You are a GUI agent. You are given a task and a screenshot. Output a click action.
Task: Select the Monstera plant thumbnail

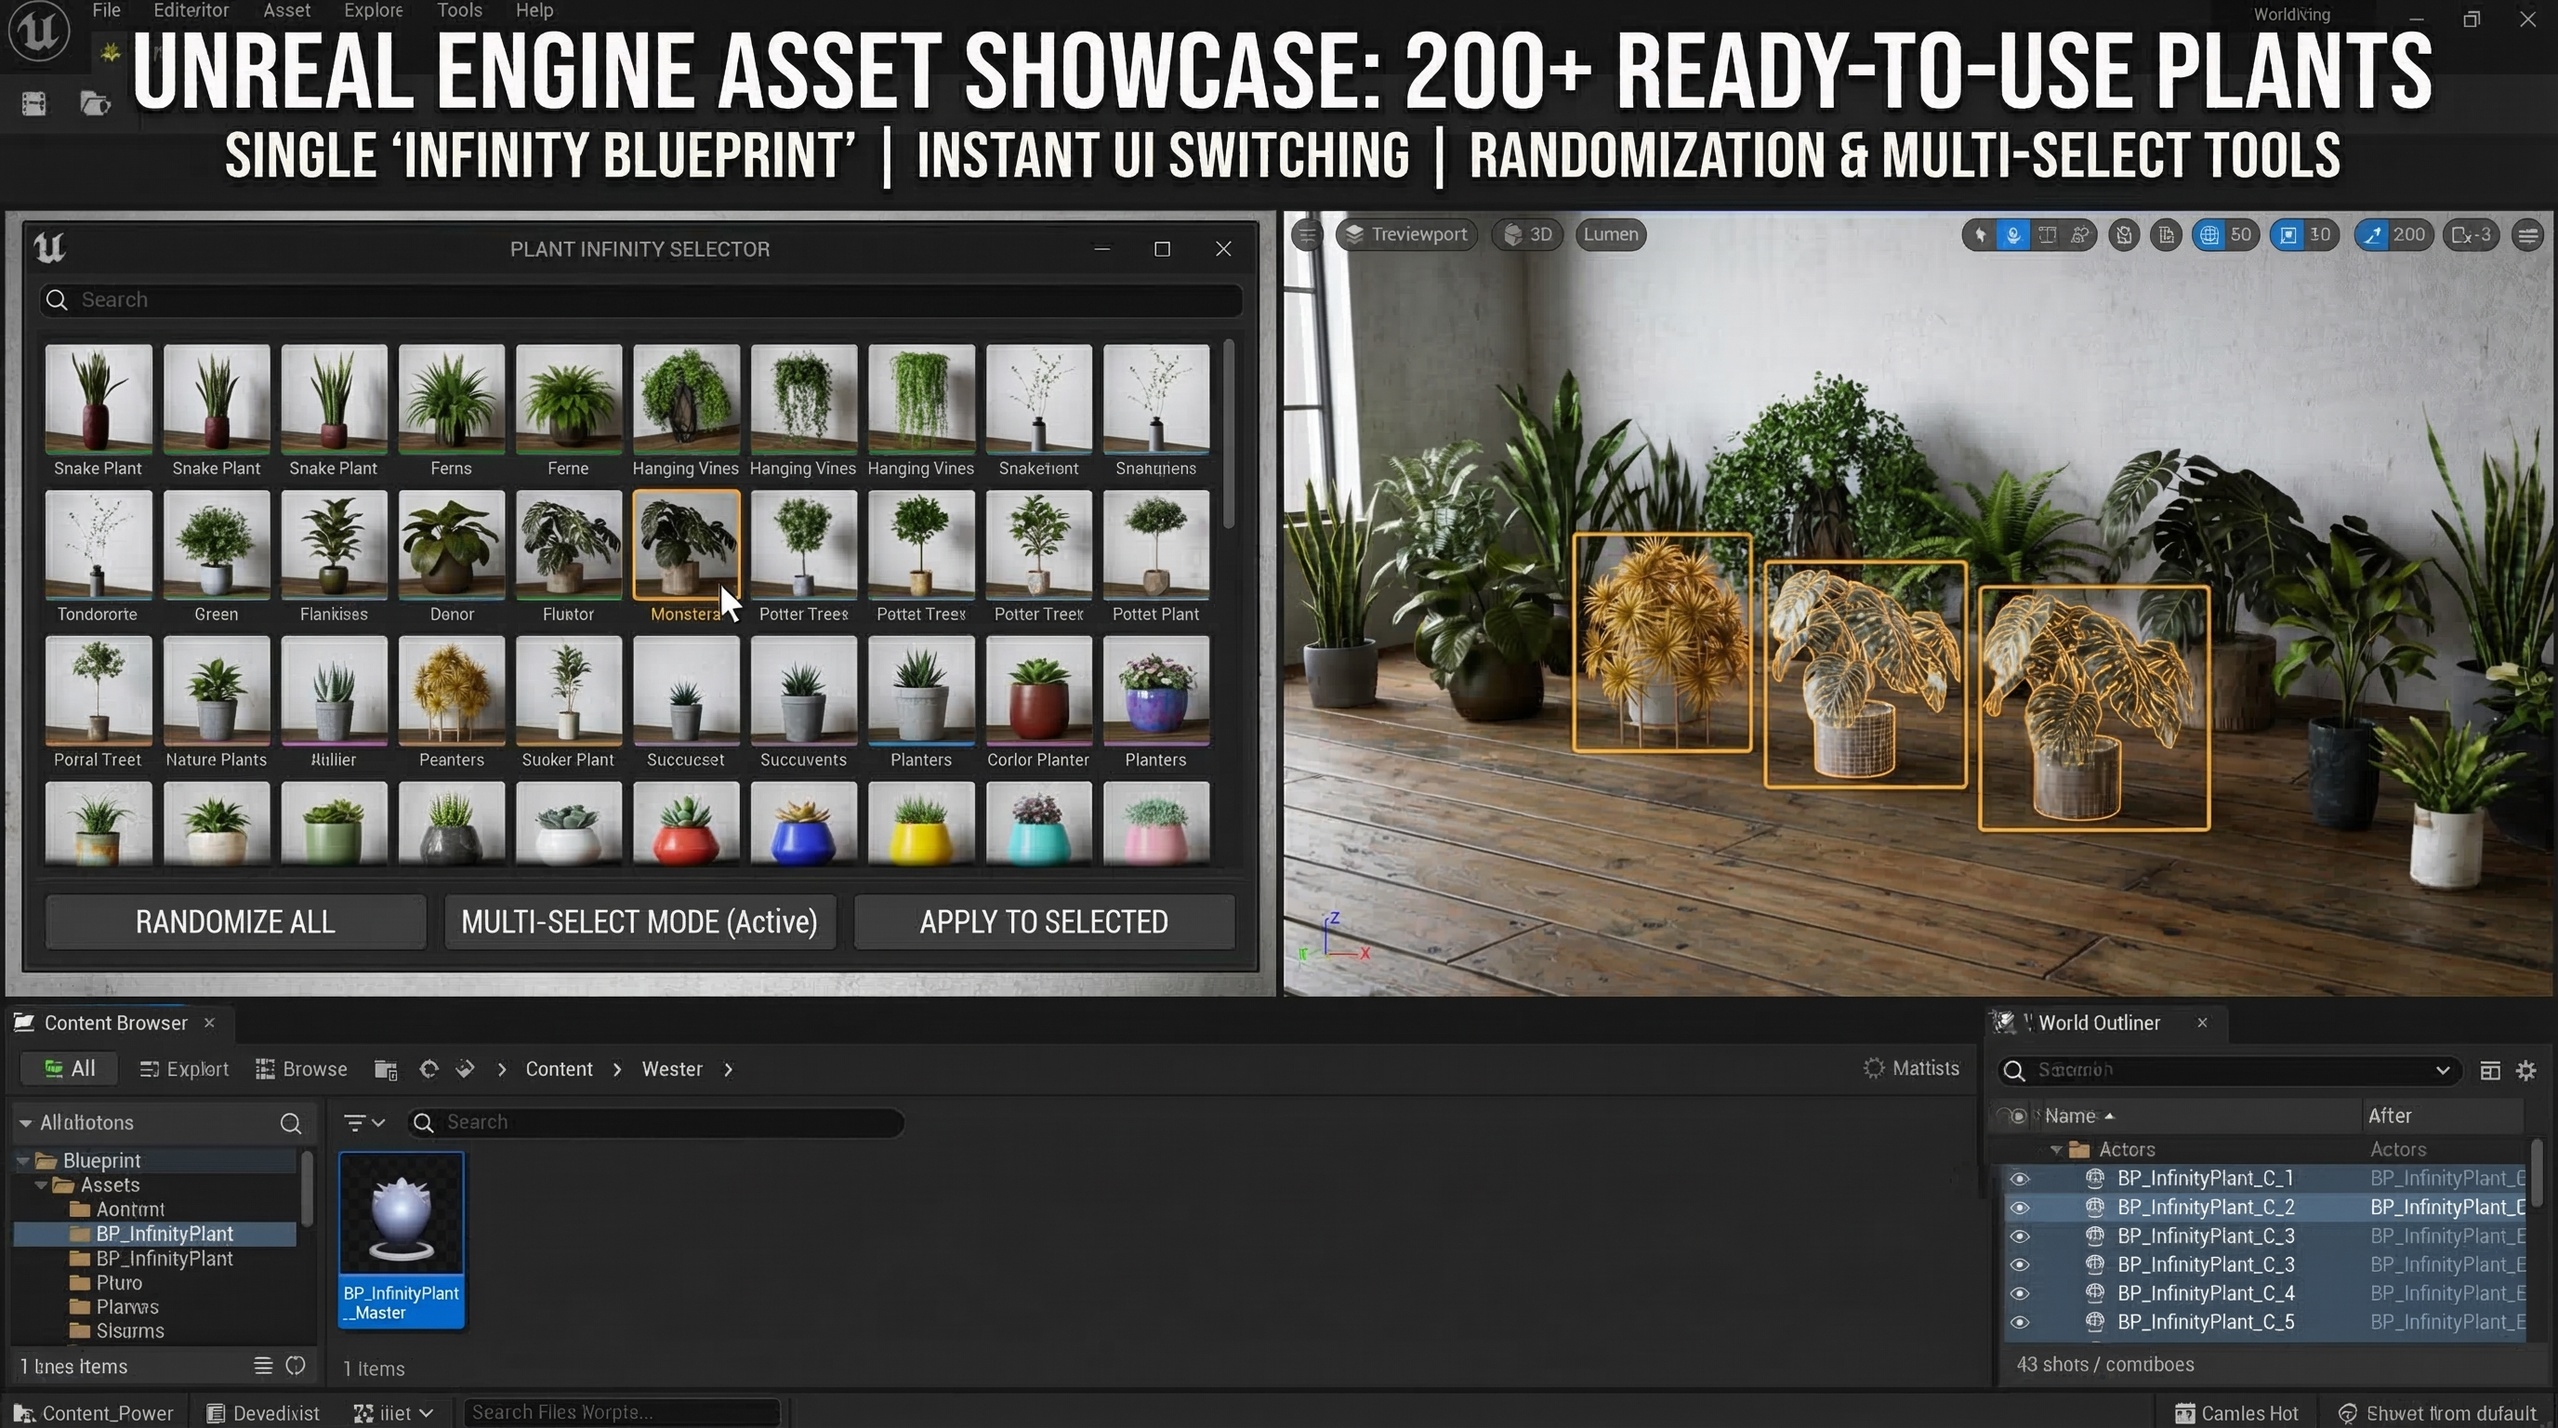tap(686, 544)
